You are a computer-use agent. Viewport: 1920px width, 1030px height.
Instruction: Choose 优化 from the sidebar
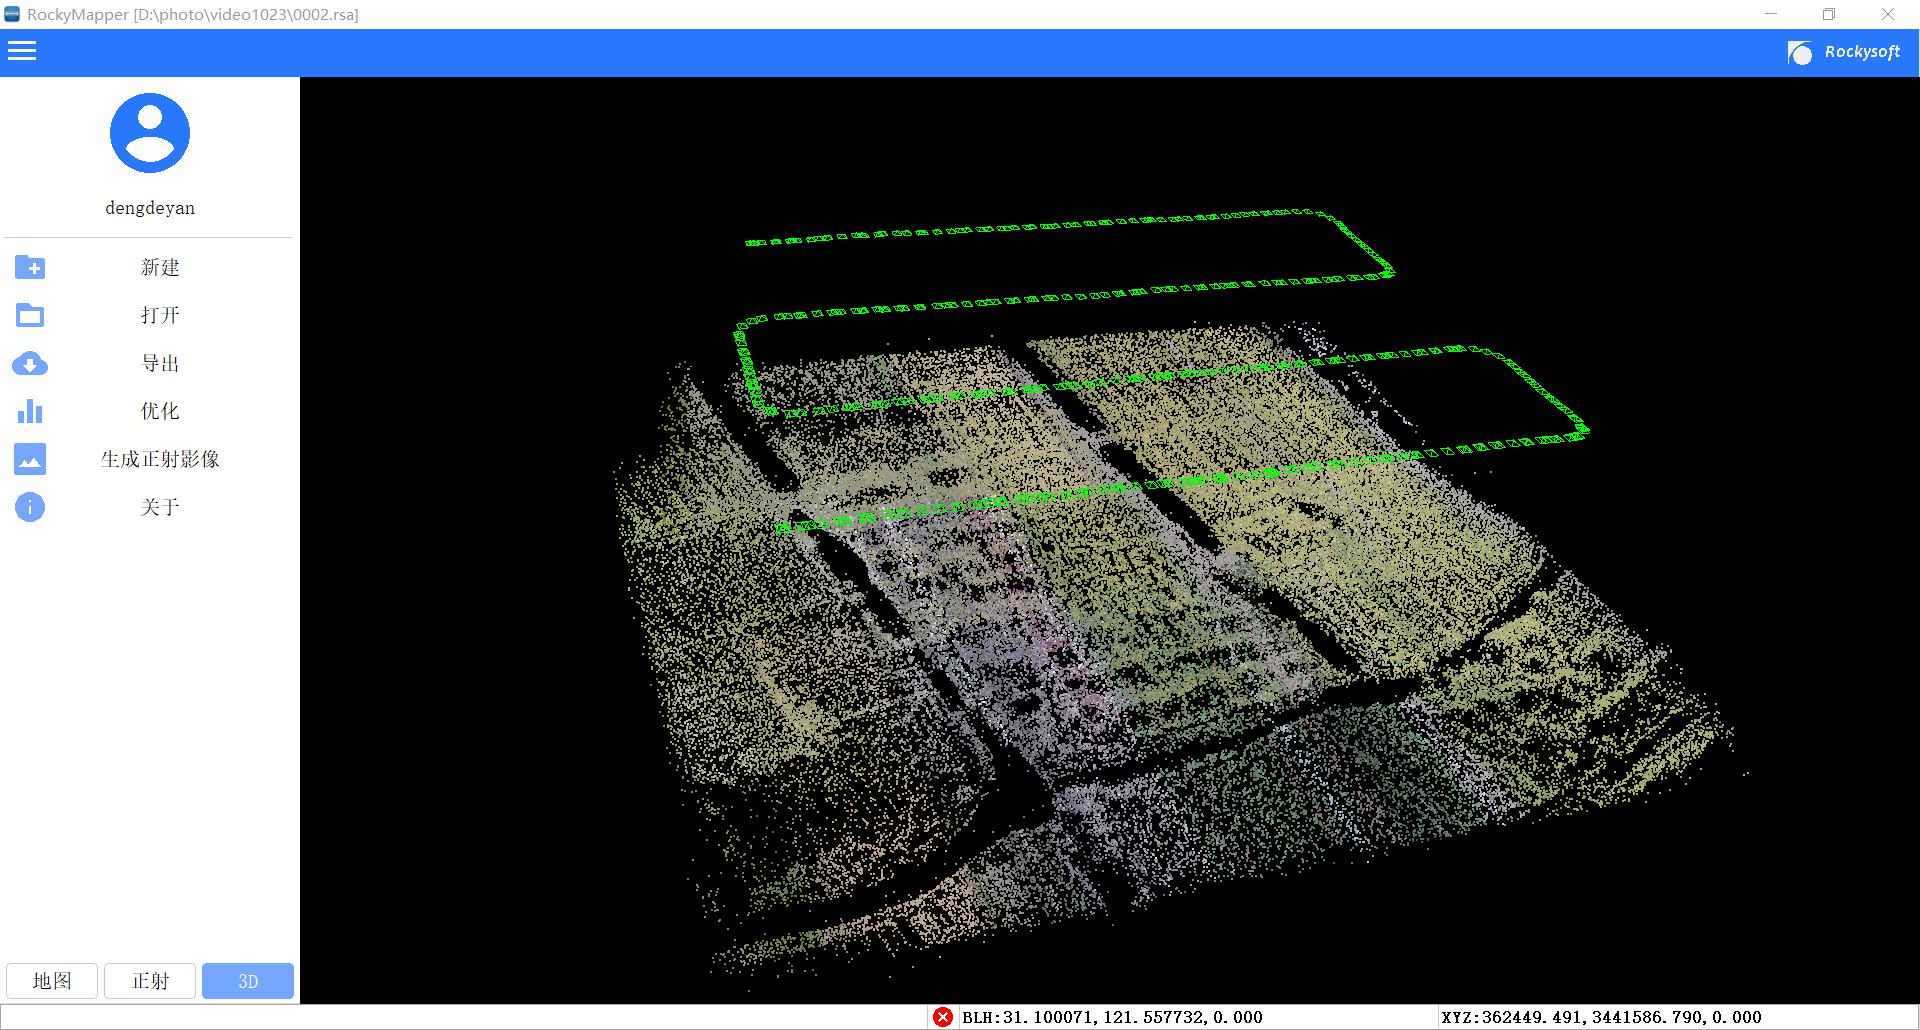click(x=160, y=411)
